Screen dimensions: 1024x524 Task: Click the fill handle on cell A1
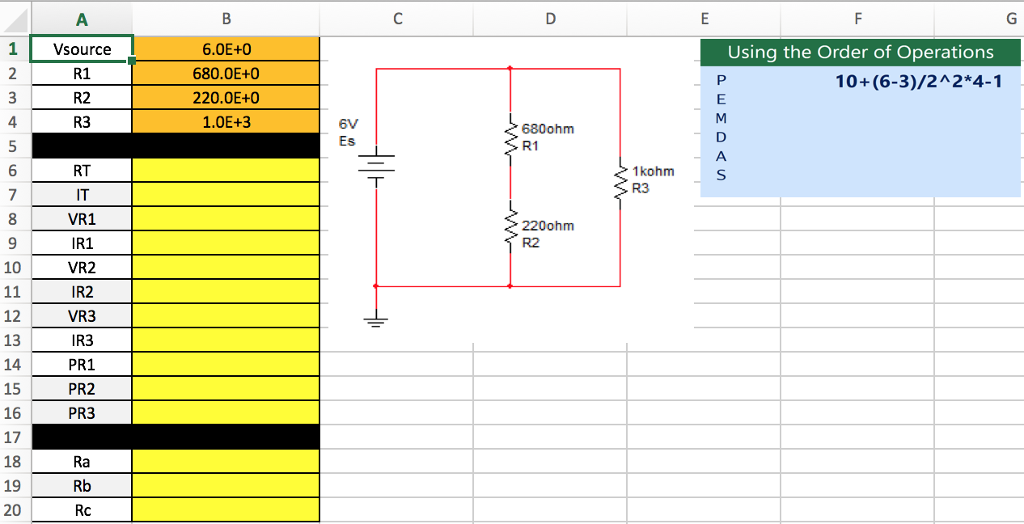[x=132, y=61]
